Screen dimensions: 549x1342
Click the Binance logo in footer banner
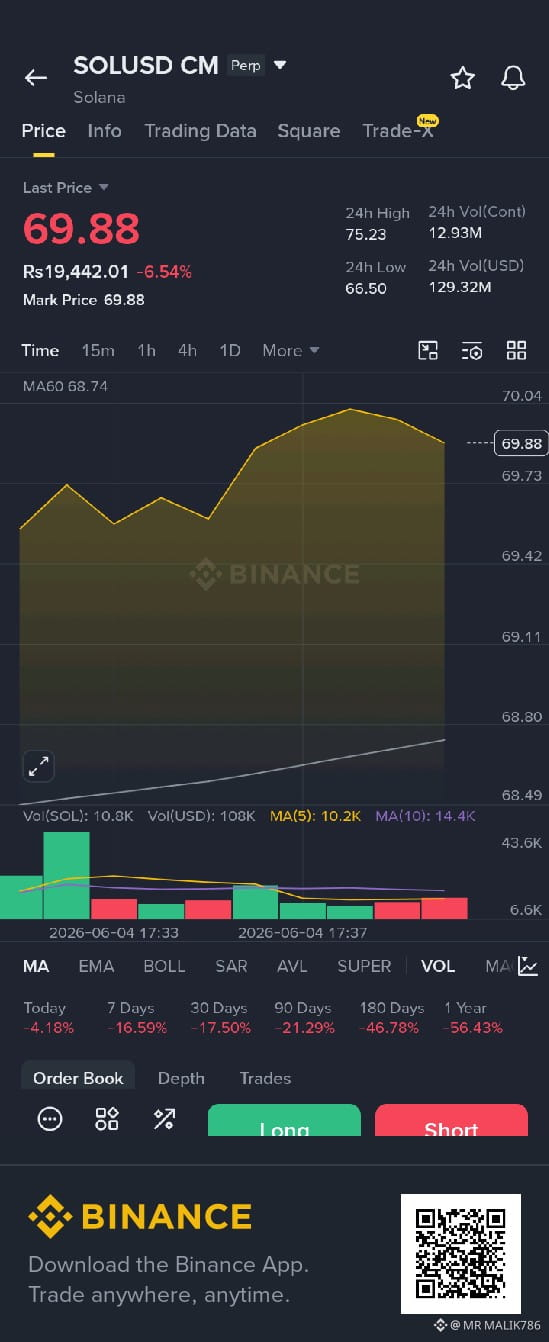(140, 1217)
